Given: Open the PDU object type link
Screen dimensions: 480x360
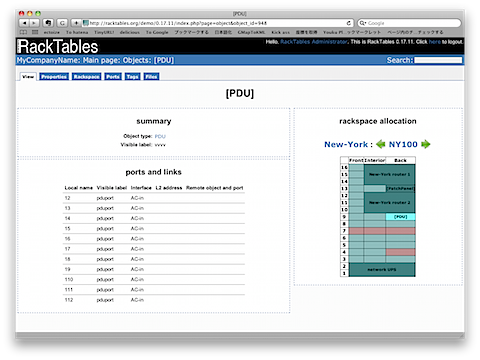Looking at the screenshot, I should [x=160, y=136].
